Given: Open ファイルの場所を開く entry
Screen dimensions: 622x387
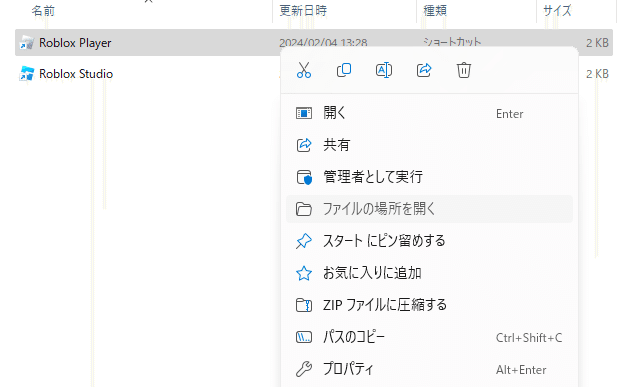Looking at the screenshot, I should [x=429, y=209].
